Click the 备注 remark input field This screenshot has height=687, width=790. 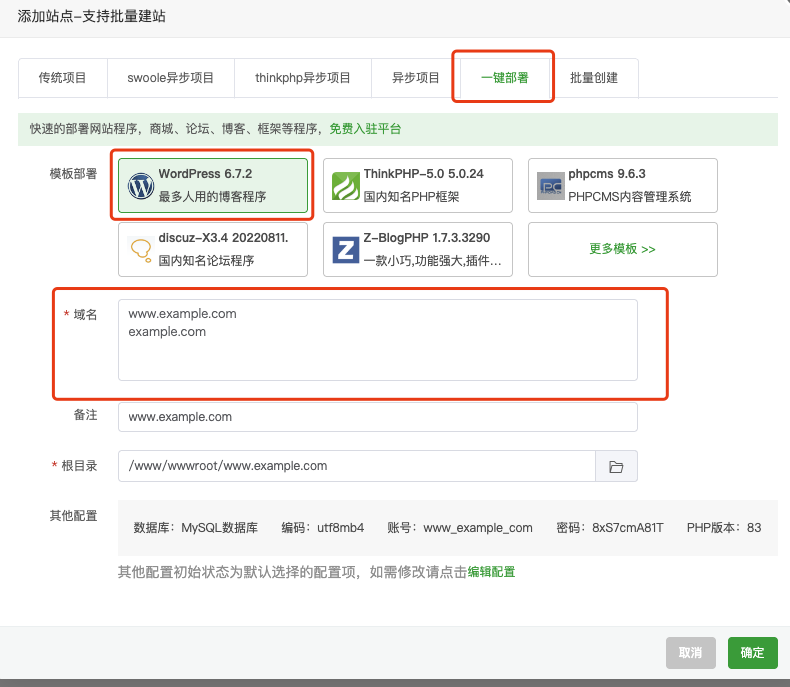tap(378, 417)
